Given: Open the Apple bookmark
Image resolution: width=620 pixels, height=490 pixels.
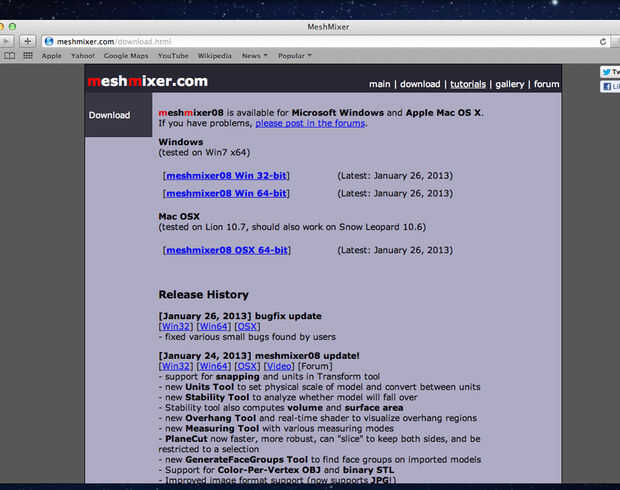Looking at the screenshot, I should click(x=52, y=56).
